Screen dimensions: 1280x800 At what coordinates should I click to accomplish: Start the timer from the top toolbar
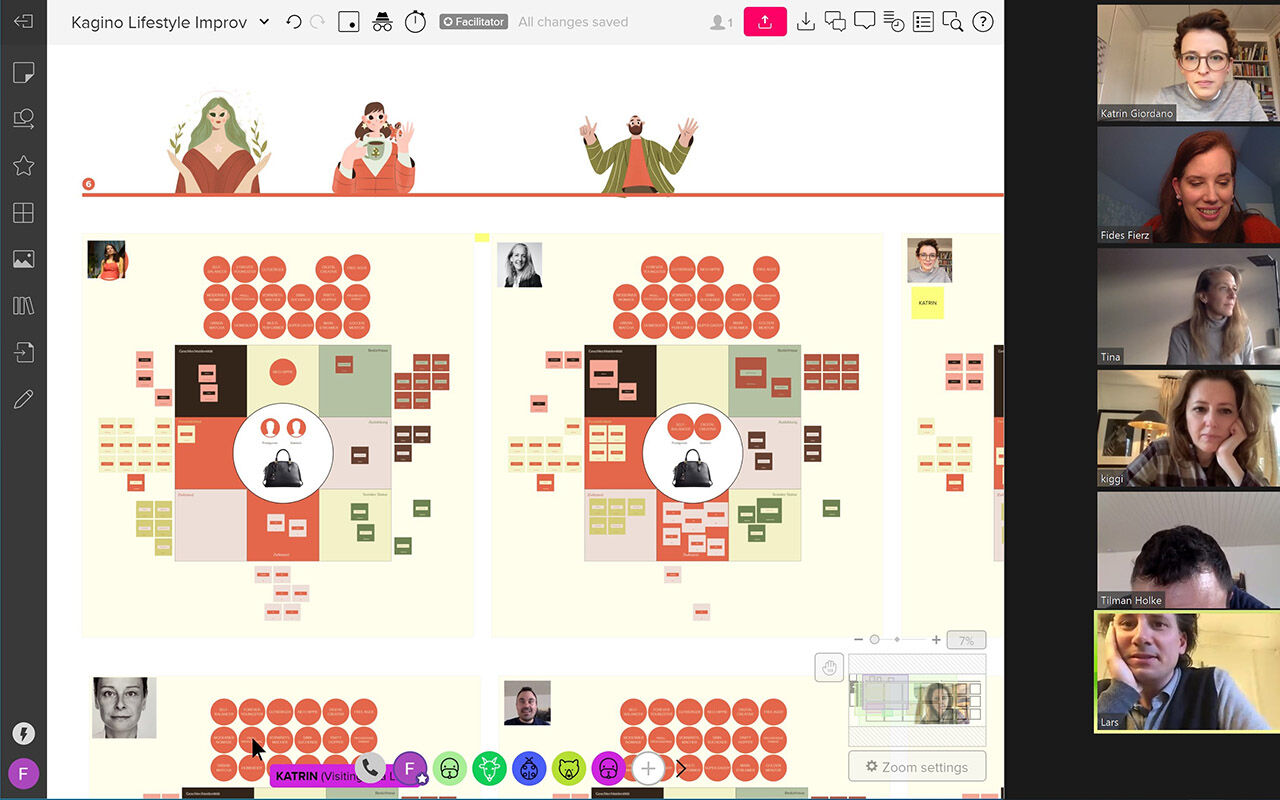point(415,22)
